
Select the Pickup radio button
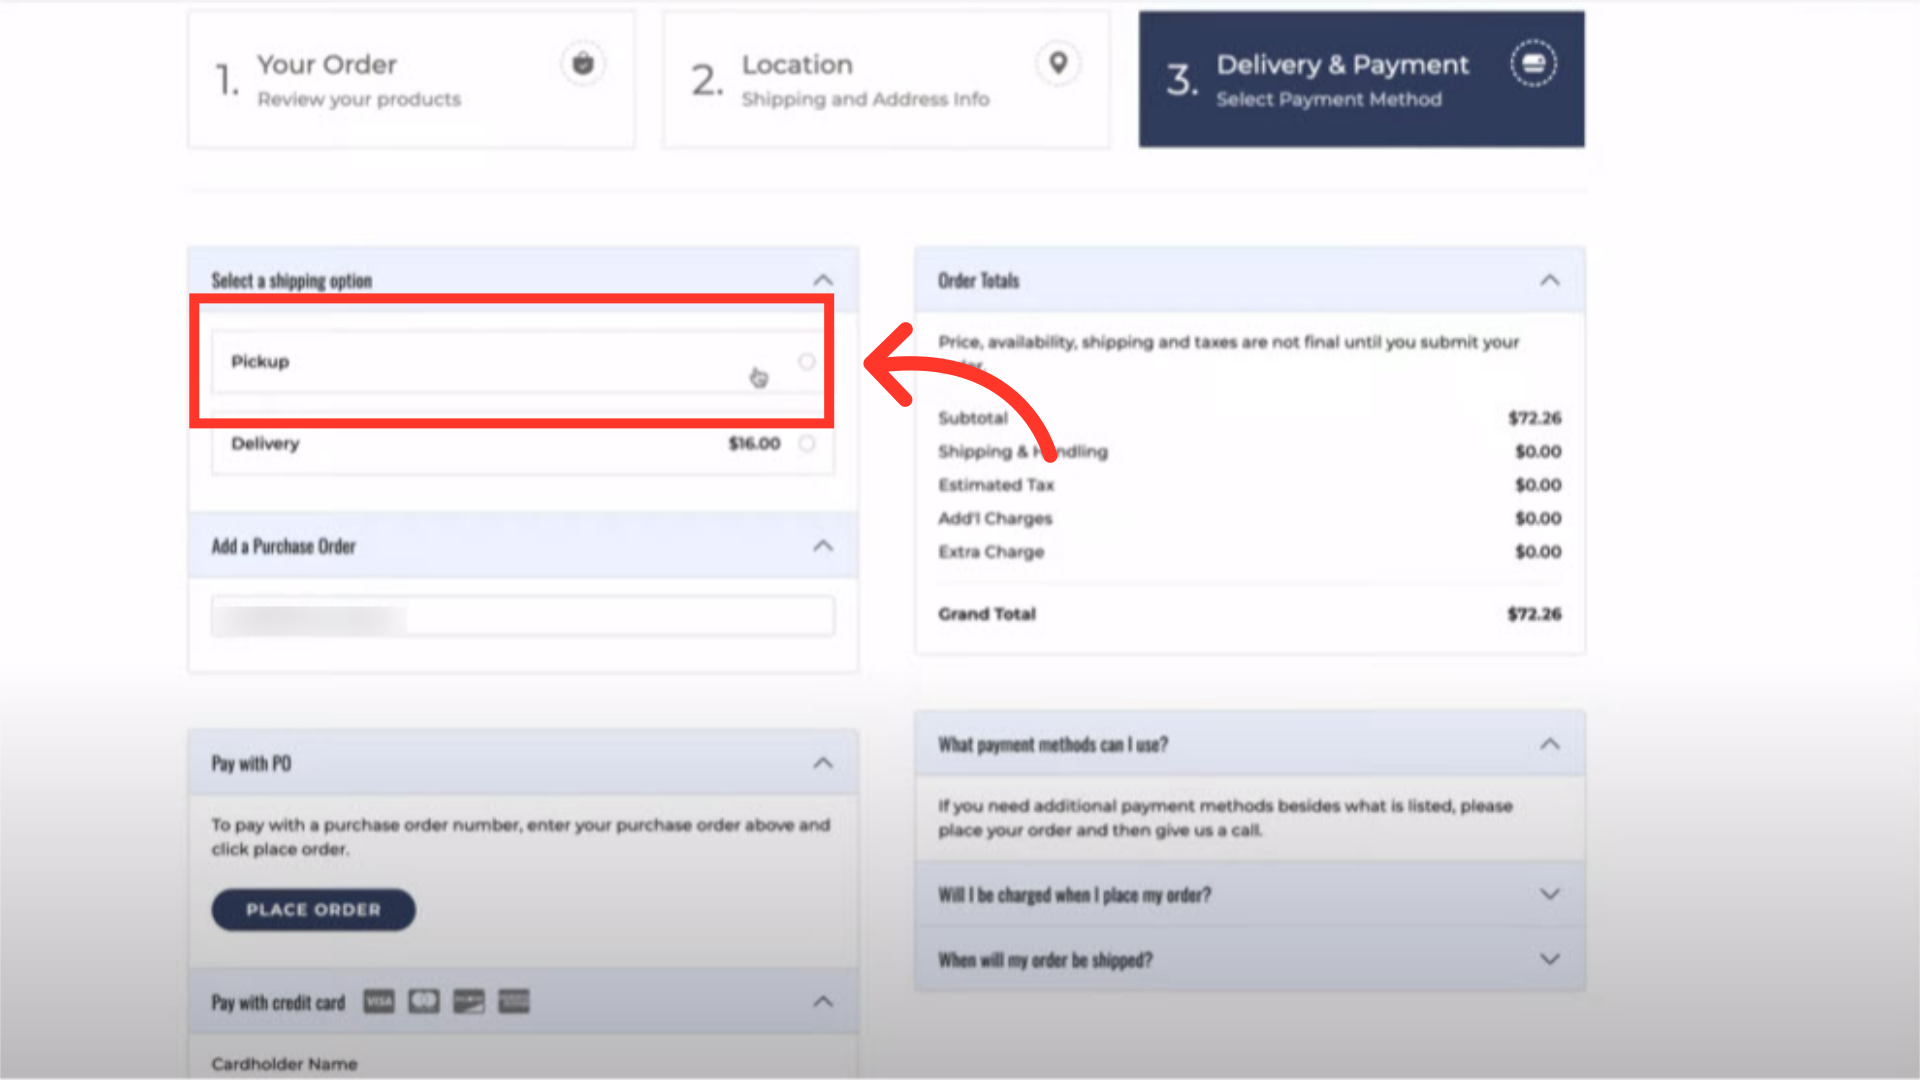807,361
